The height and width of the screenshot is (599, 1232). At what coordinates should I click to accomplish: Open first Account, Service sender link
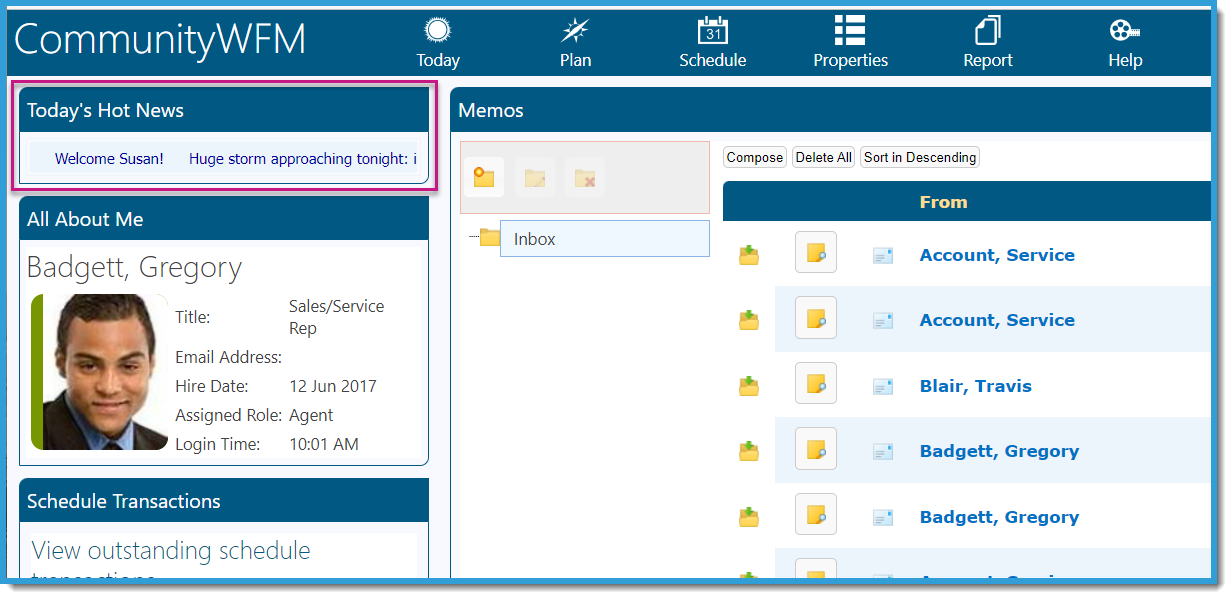997,255
